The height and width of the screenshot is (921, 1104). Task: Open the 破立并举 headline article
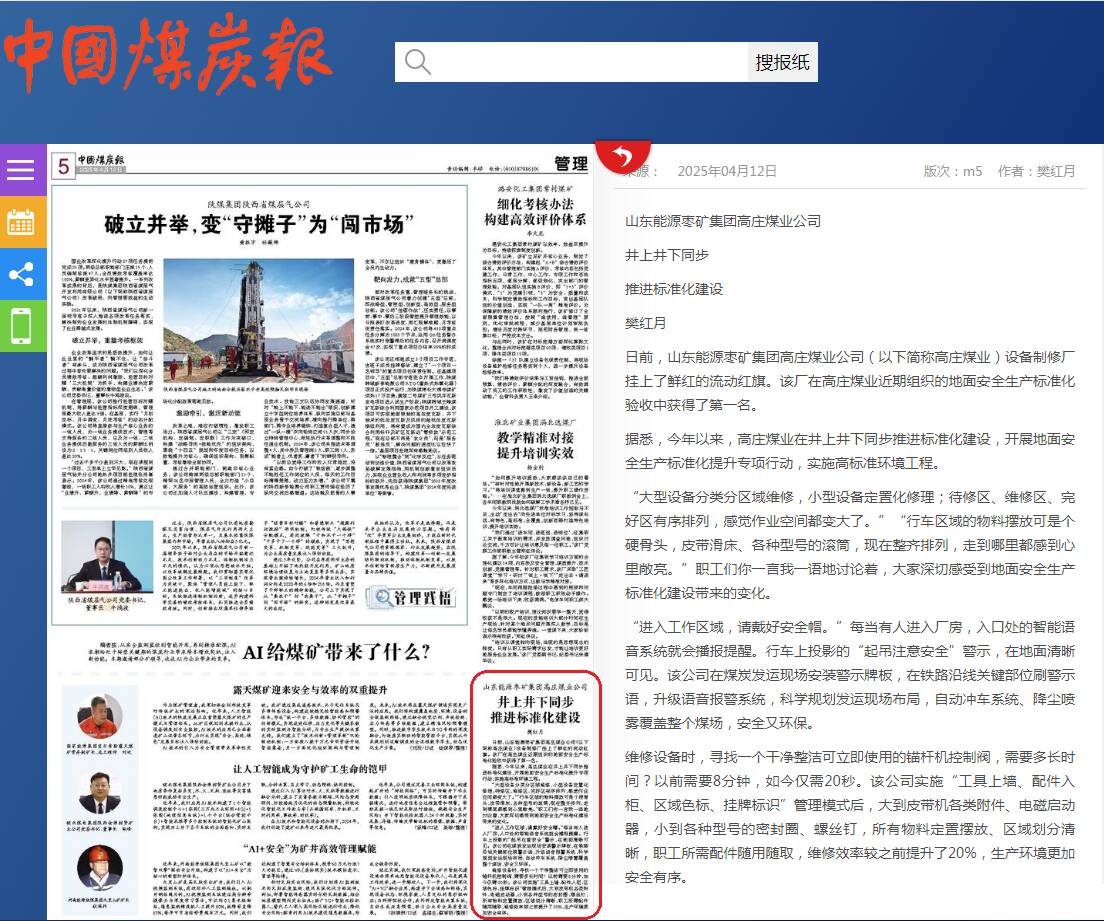pos(258,225)
